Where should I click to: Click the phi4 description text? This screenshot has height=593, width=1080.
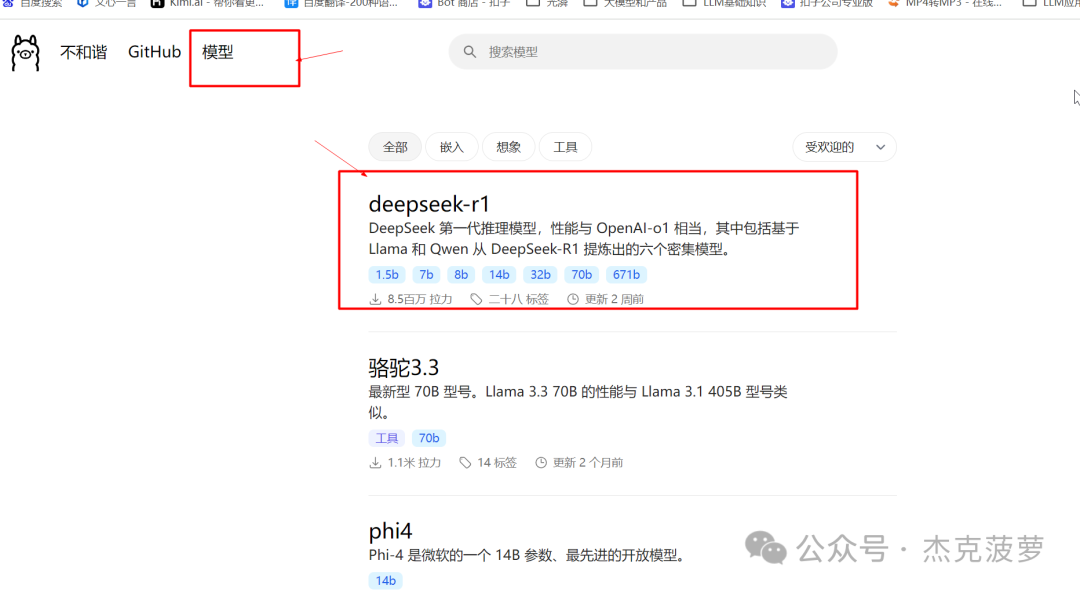(529, 555)
